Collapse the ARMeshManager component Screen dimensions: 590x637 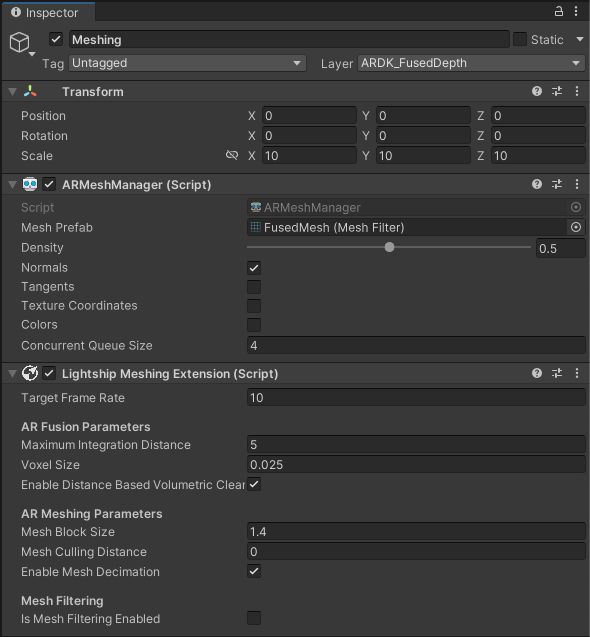tap(13, 184)
